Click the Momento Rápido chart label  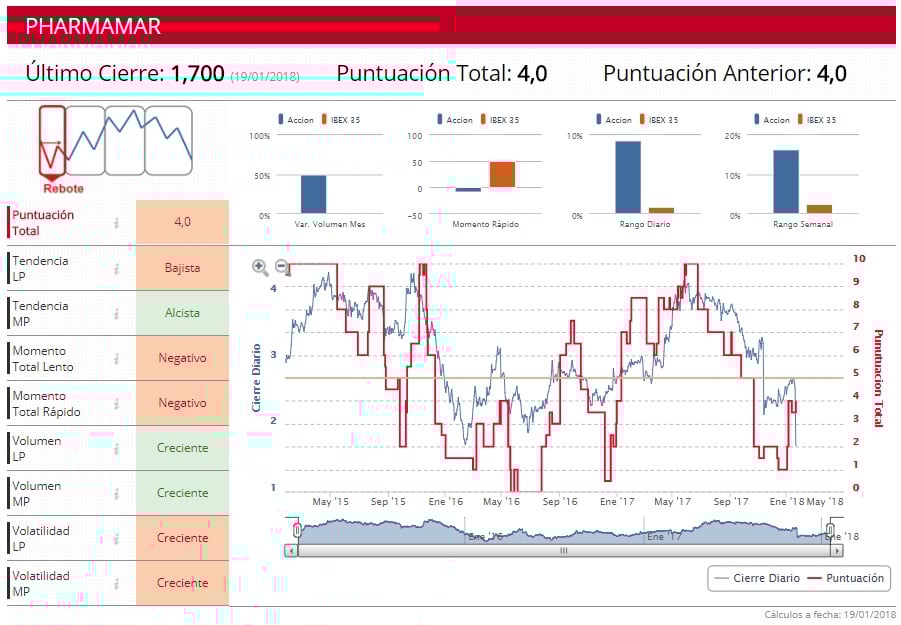point(486,224)
